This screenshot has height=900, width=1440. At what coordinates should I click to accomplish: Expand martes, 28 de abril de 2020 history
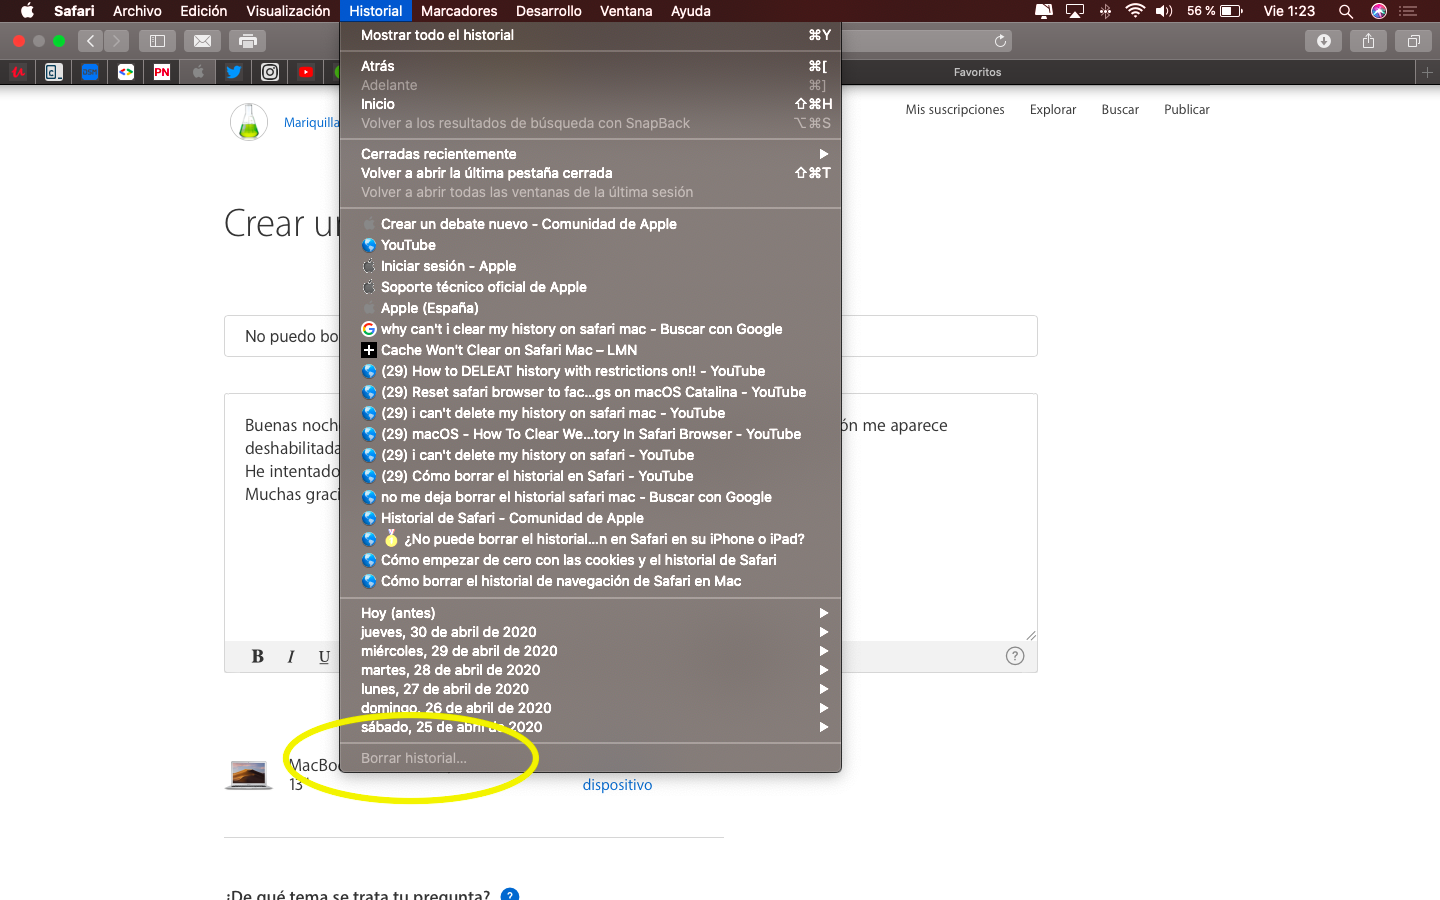[590, 670]
